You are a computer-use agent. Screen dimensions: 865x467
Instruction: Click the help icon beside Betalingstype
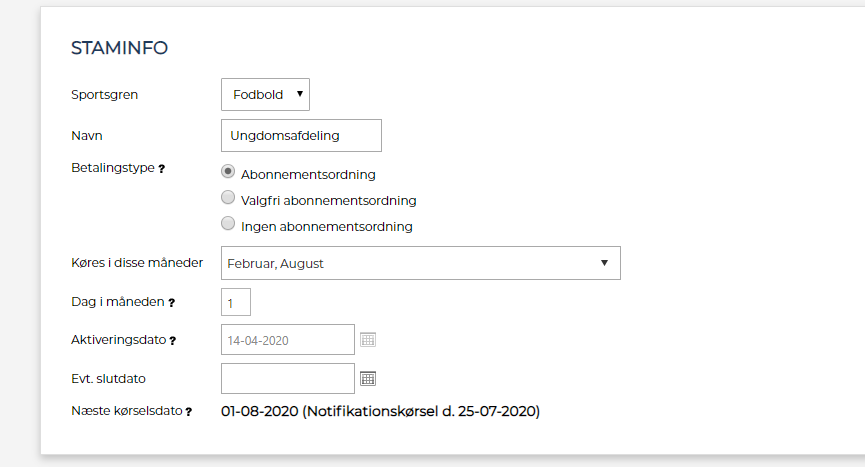(162, 169)
